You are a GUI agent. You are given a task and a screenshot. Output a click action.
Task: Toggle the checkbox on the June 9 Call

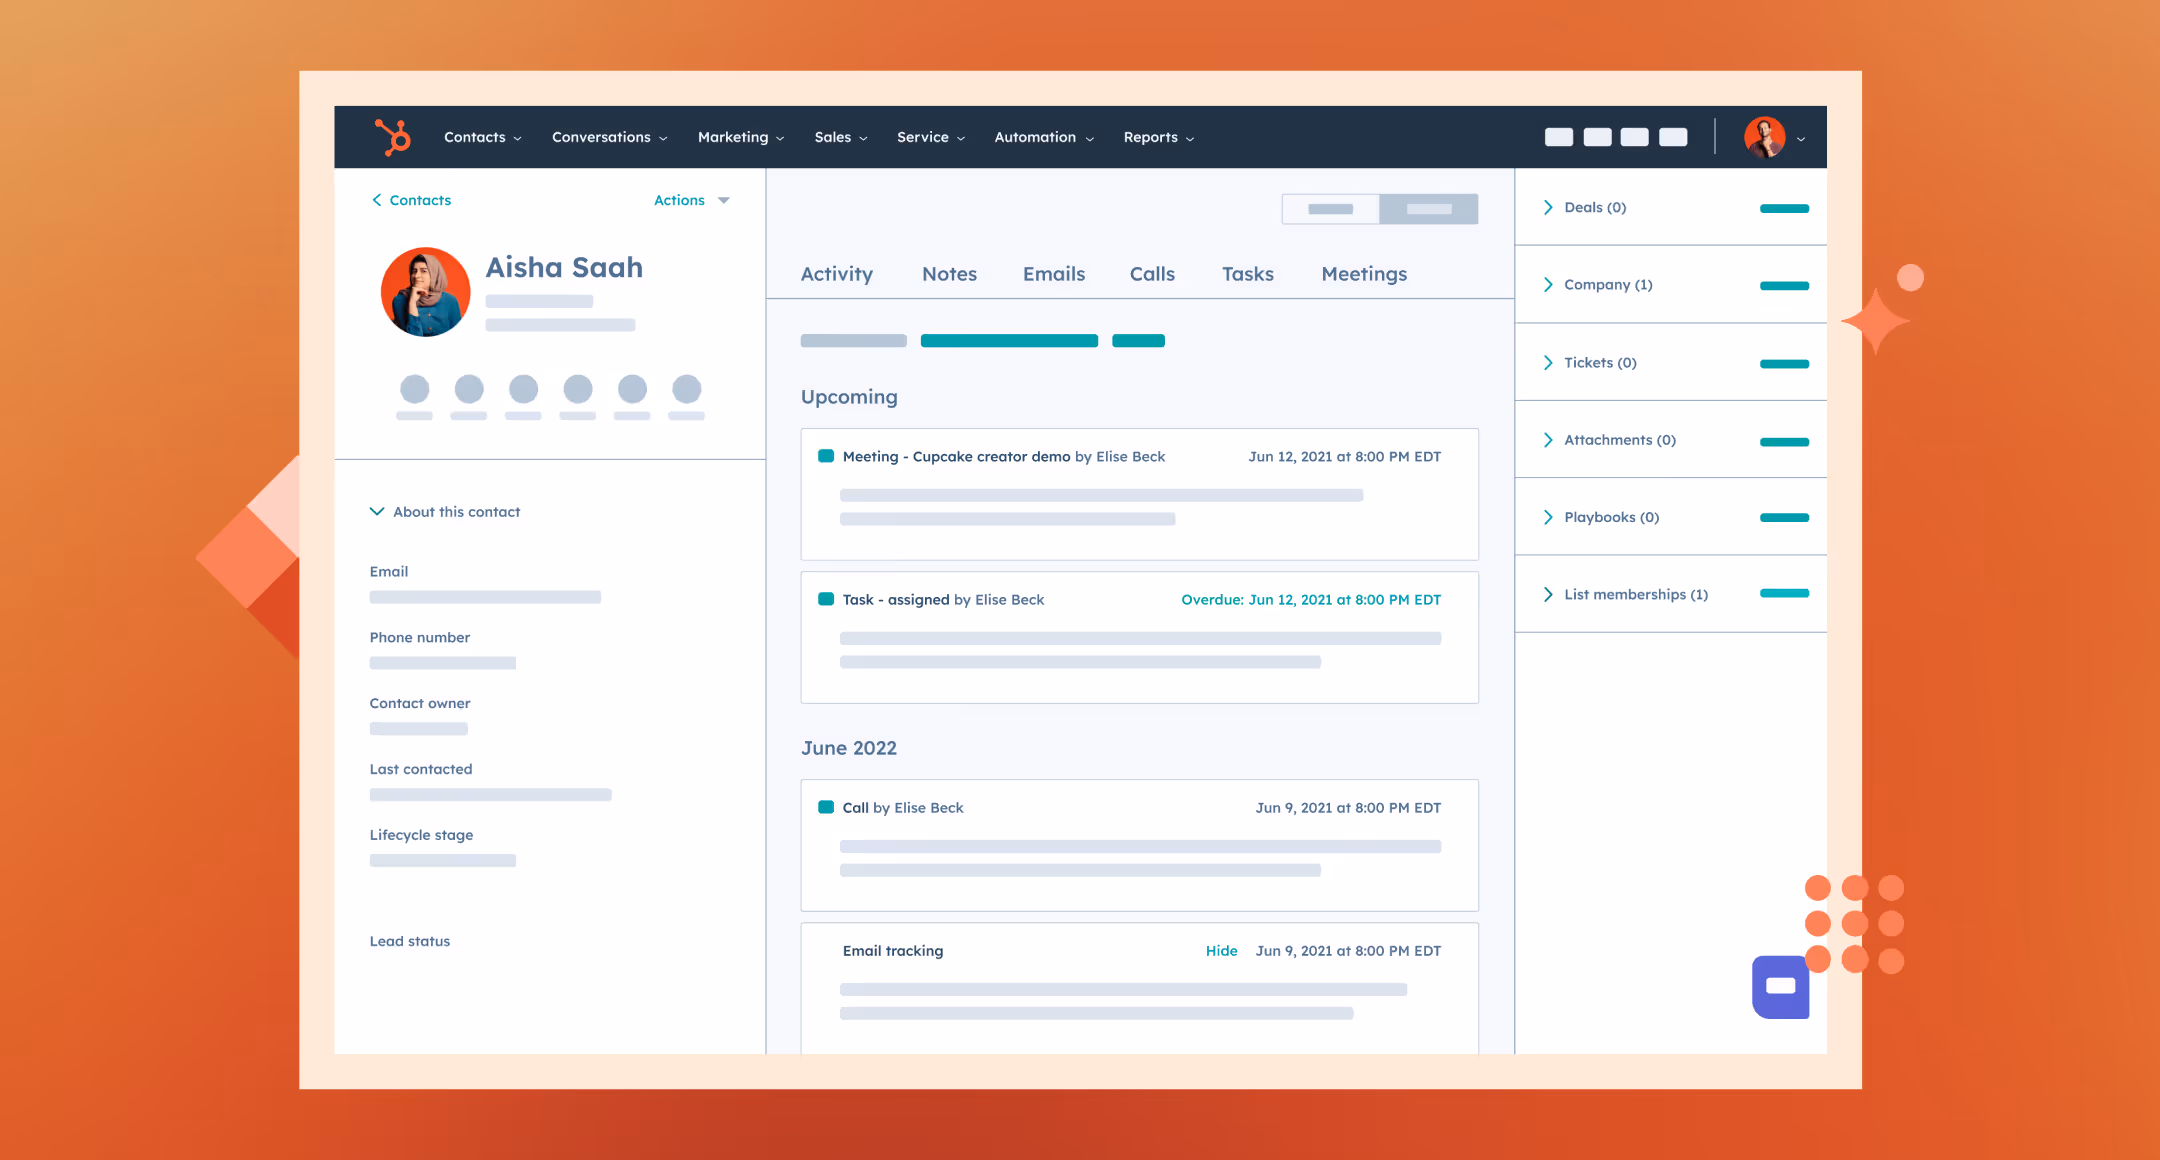pos(827,806)
